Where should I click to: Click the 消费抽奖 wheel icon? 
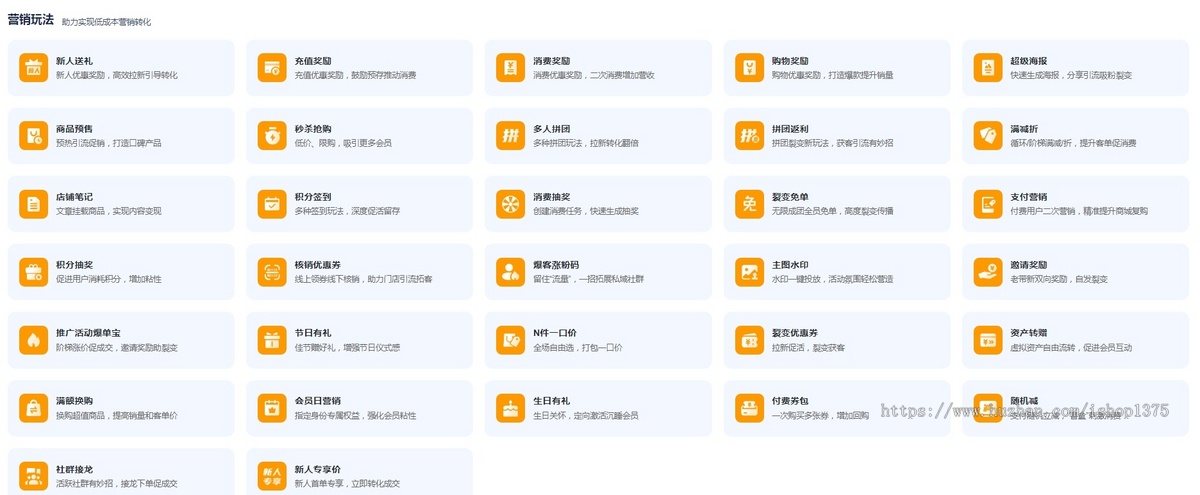[511, 204]
